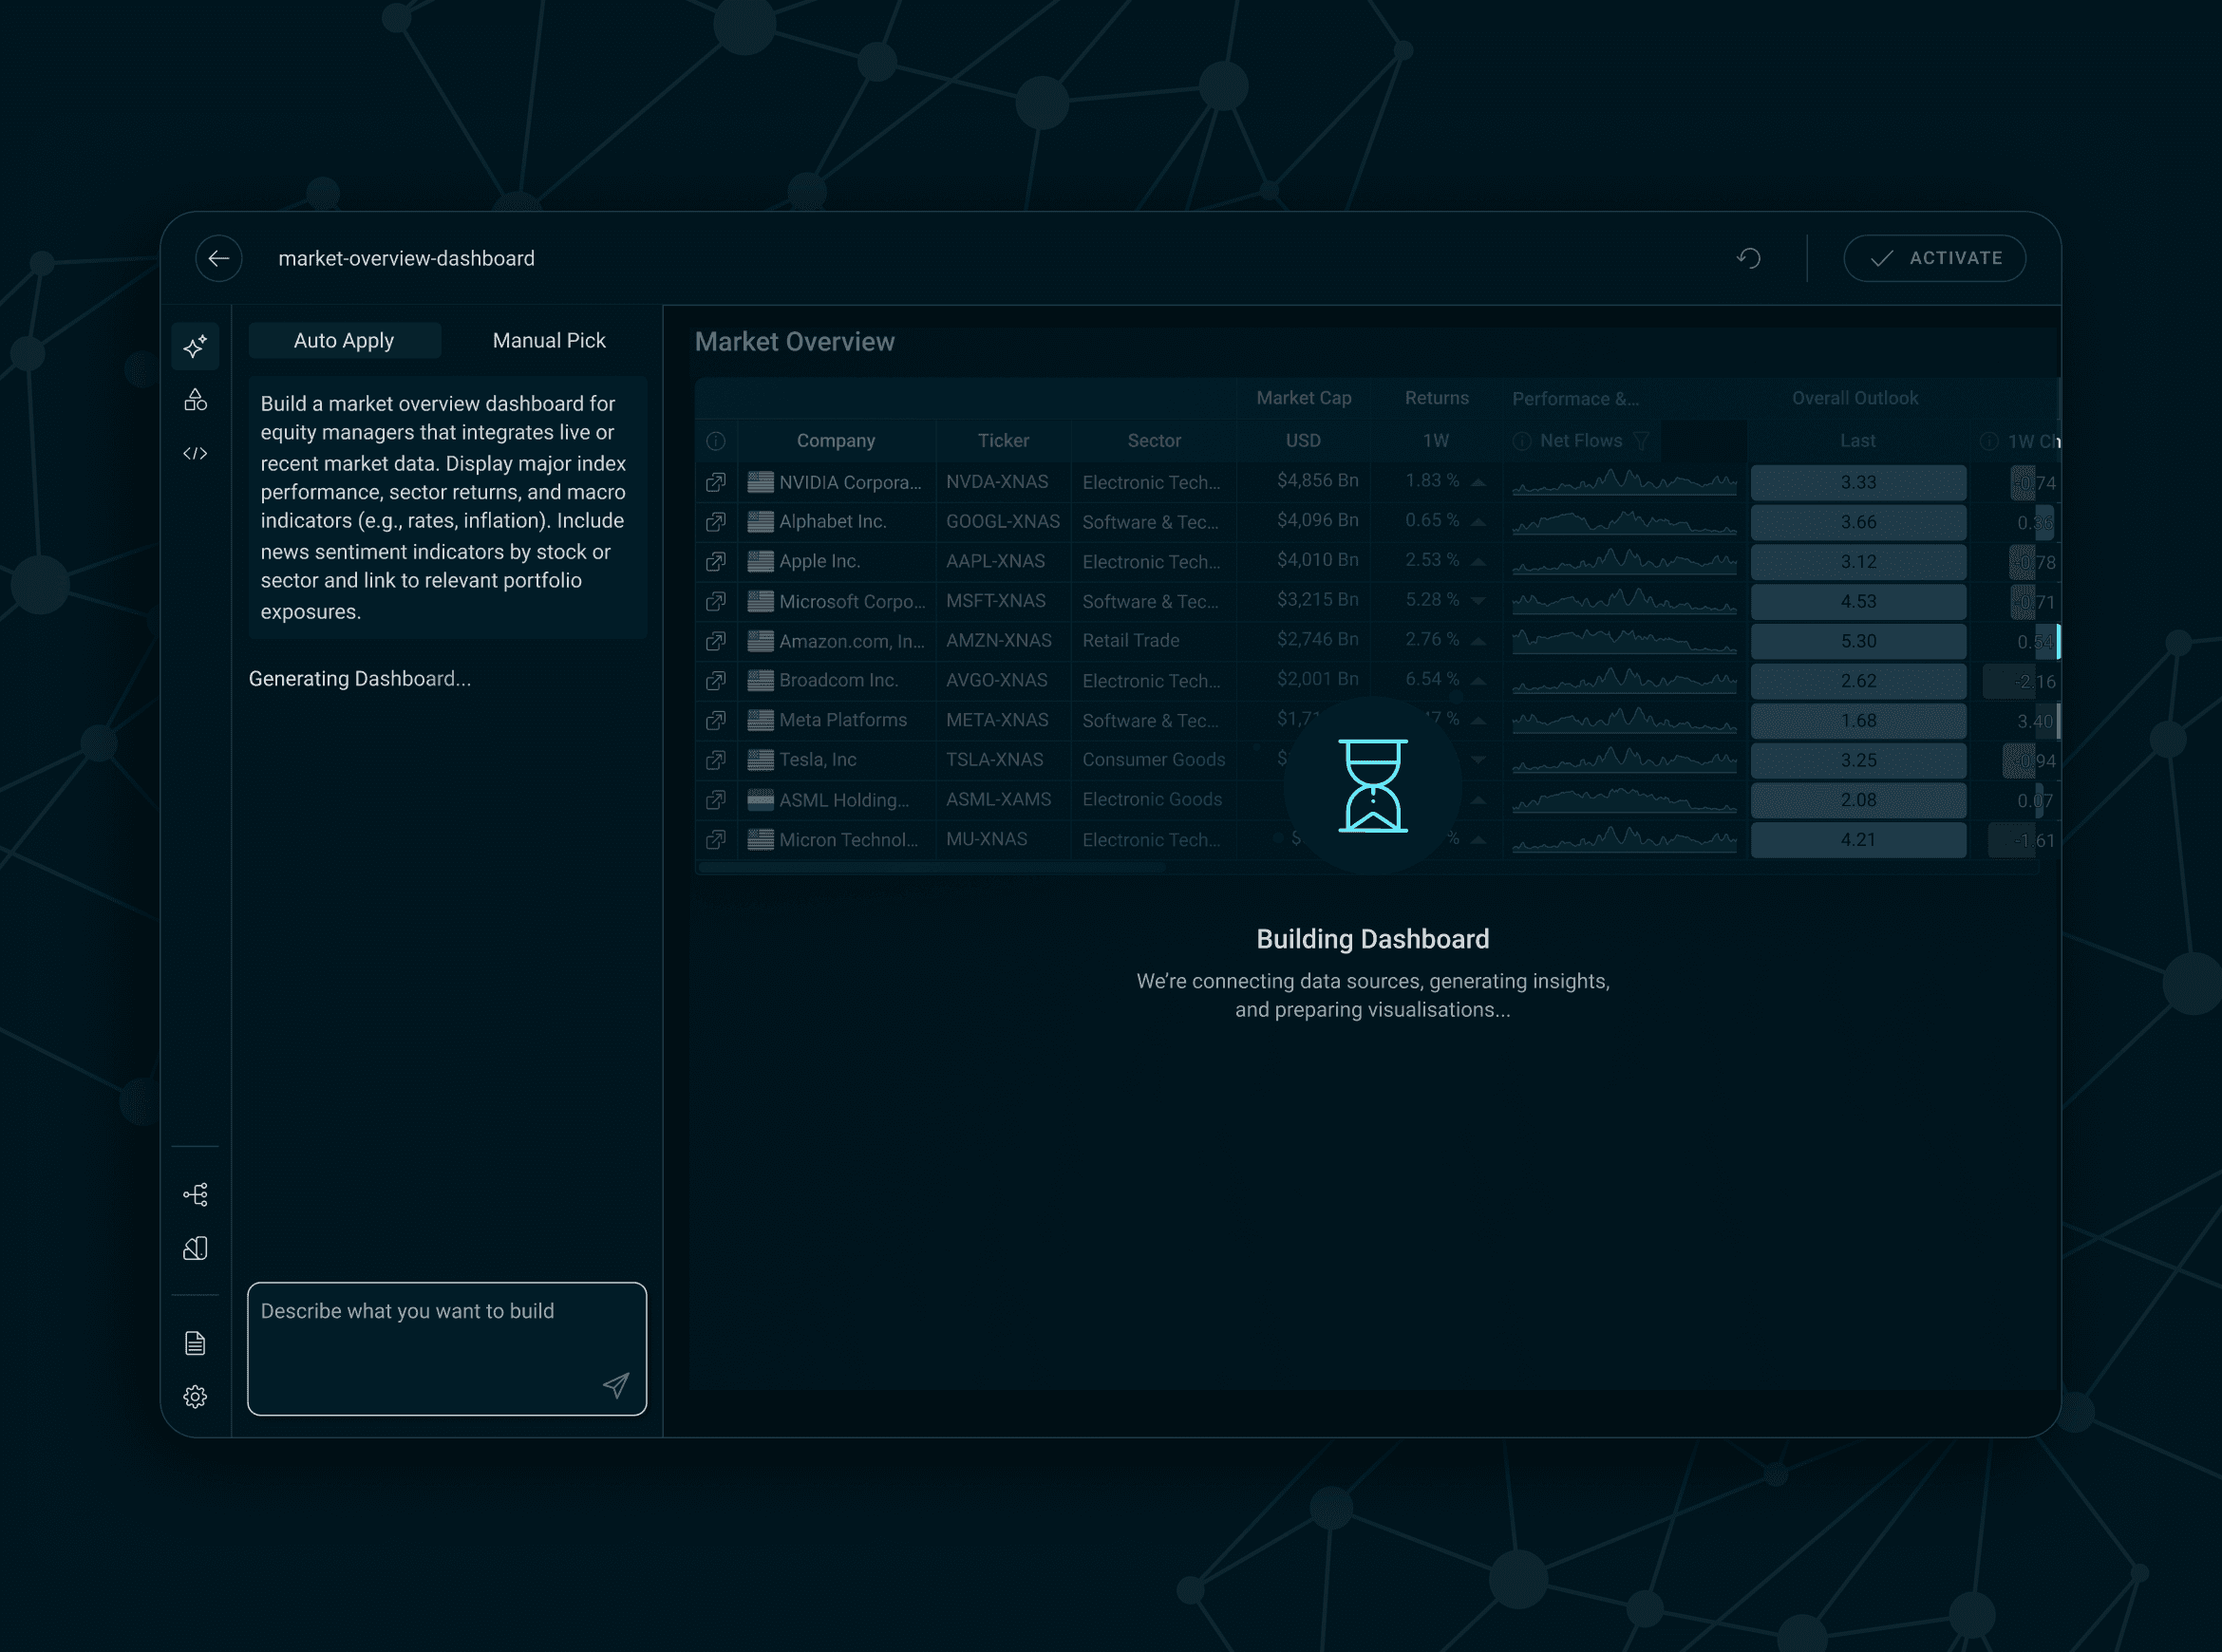Click the table horizontal scrollbar

coord(932,868)
